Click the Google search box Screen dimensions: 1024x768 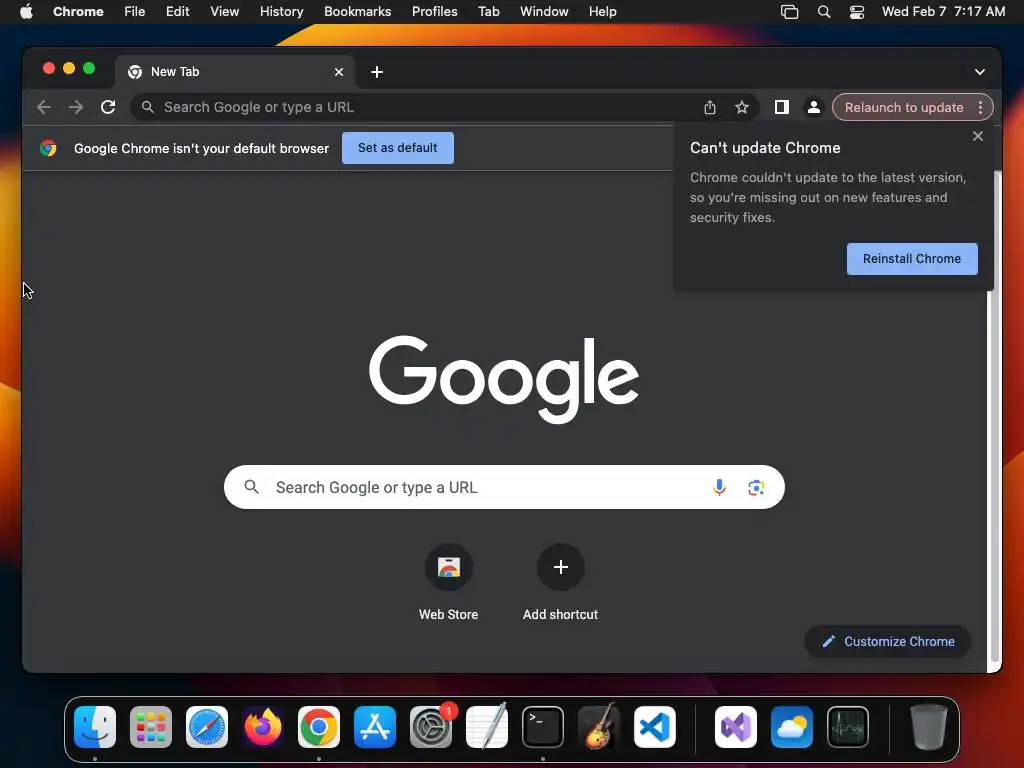tap(504, 487)
